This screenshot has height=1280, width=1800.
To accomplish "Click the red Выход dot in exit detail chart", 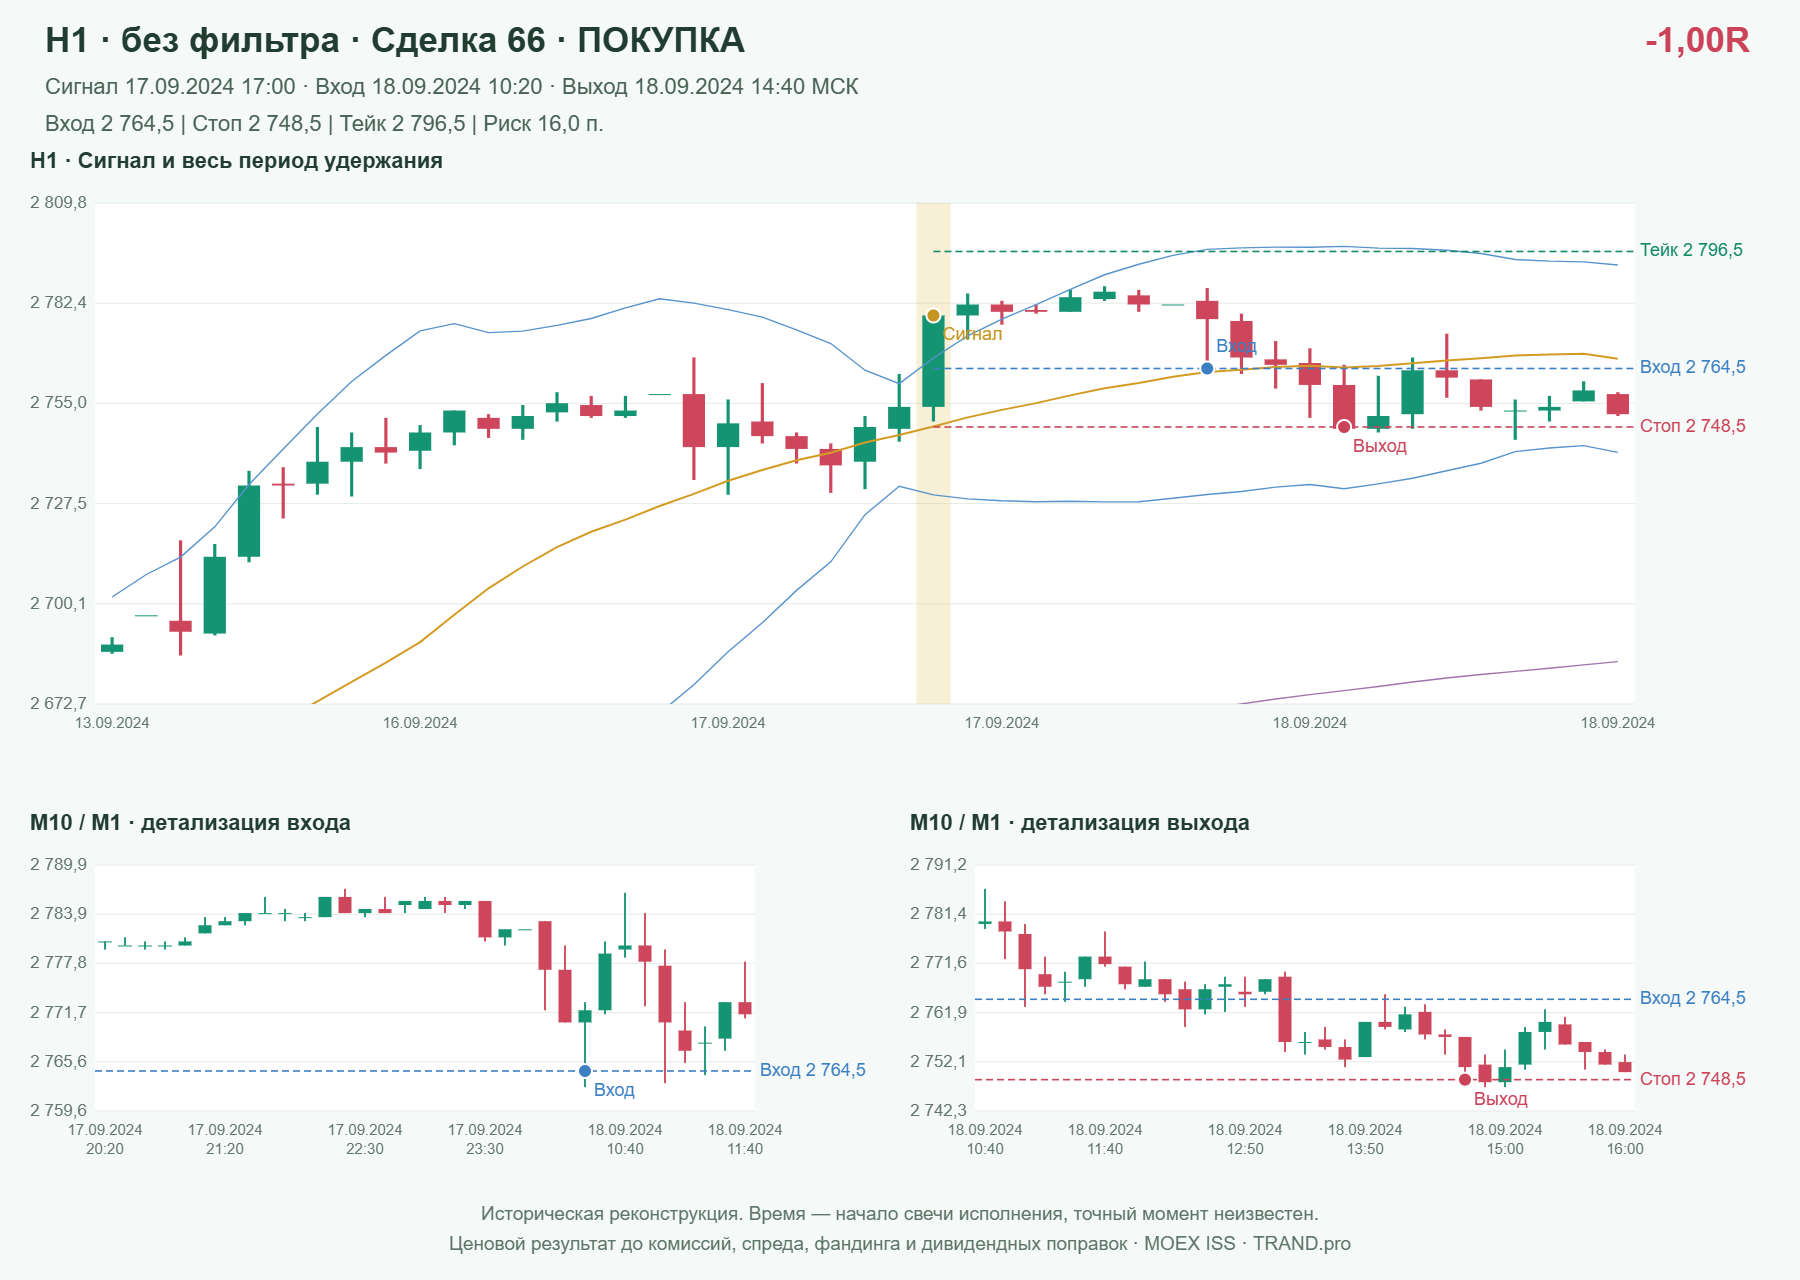I will coord(1465,1079).
